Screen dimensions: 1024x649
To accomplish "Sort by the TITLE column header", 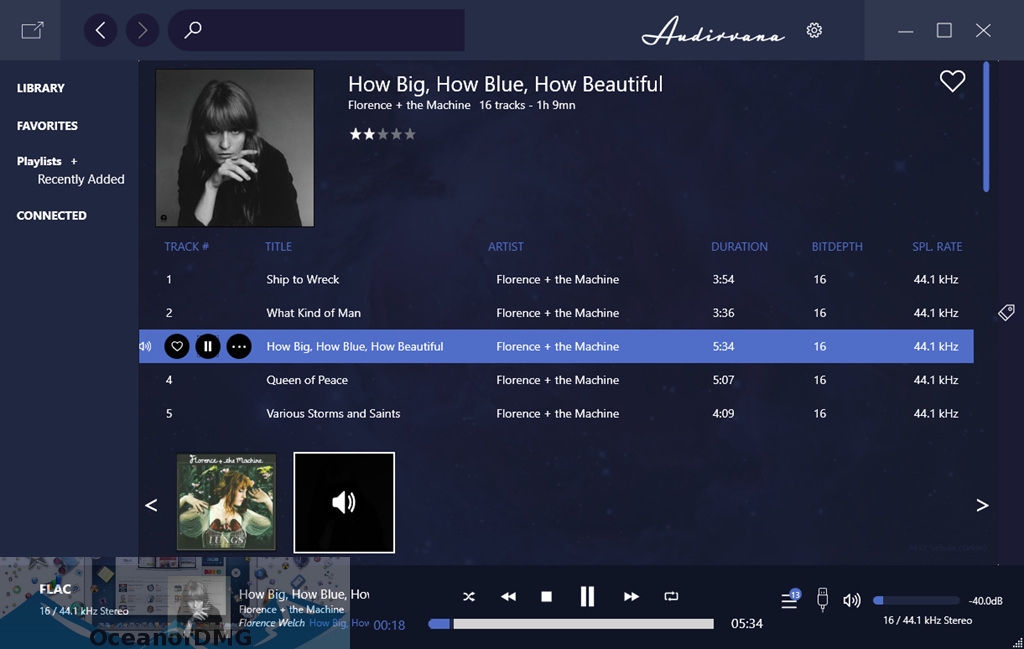I will 278,247.
